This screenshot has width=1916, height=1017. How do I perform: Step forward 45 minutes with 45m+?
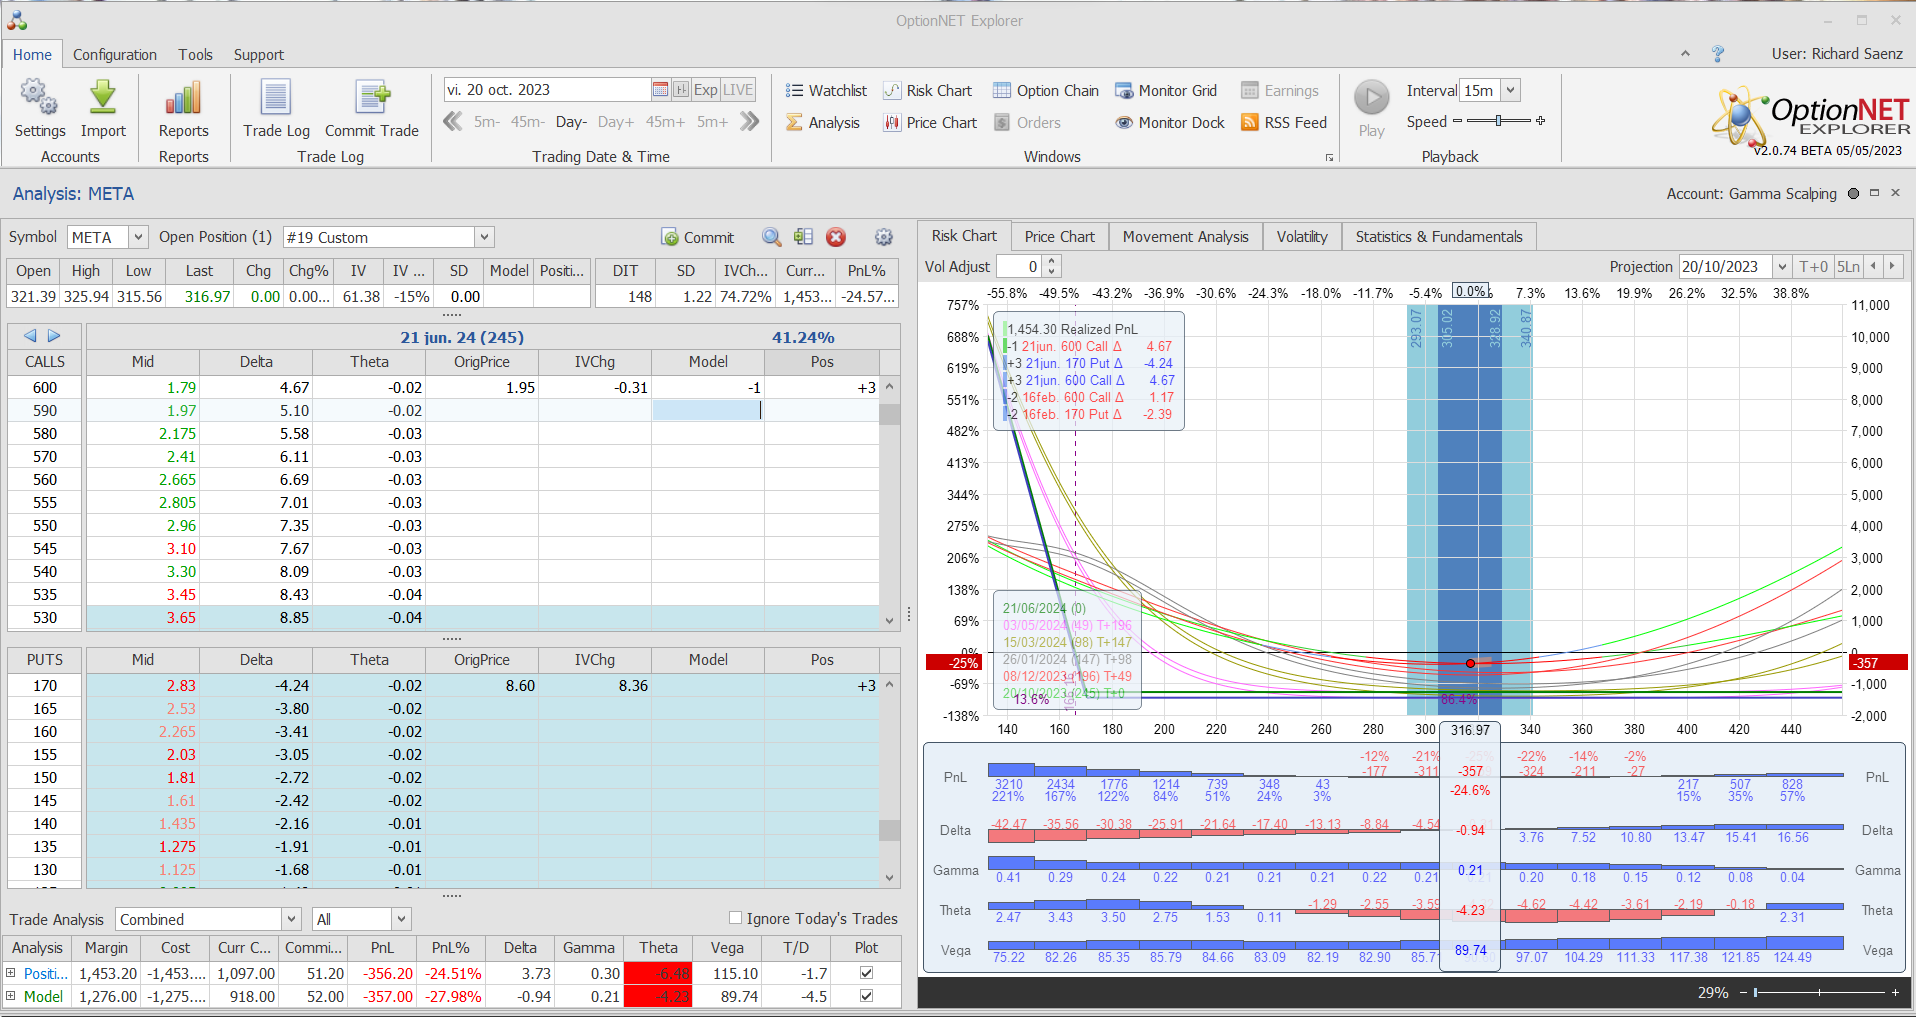tap(665, 122)
